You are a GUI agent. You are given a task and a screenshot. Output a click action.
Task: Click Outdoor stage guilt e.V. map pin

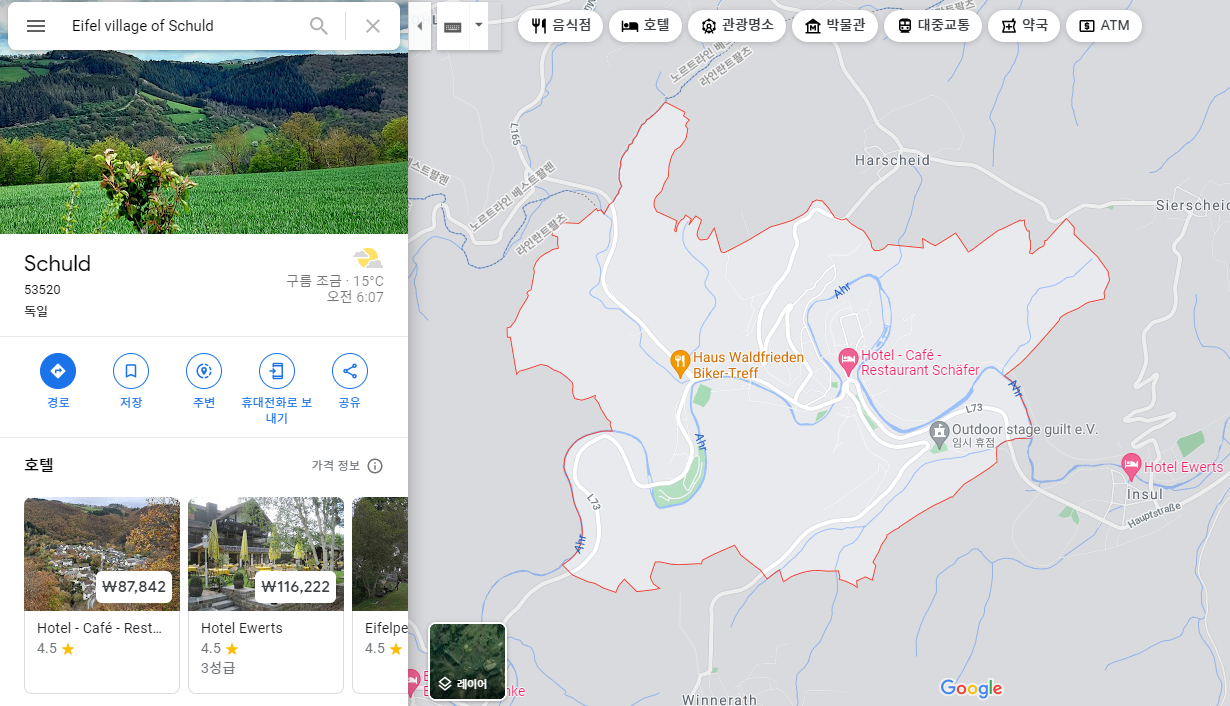point(938,433)
